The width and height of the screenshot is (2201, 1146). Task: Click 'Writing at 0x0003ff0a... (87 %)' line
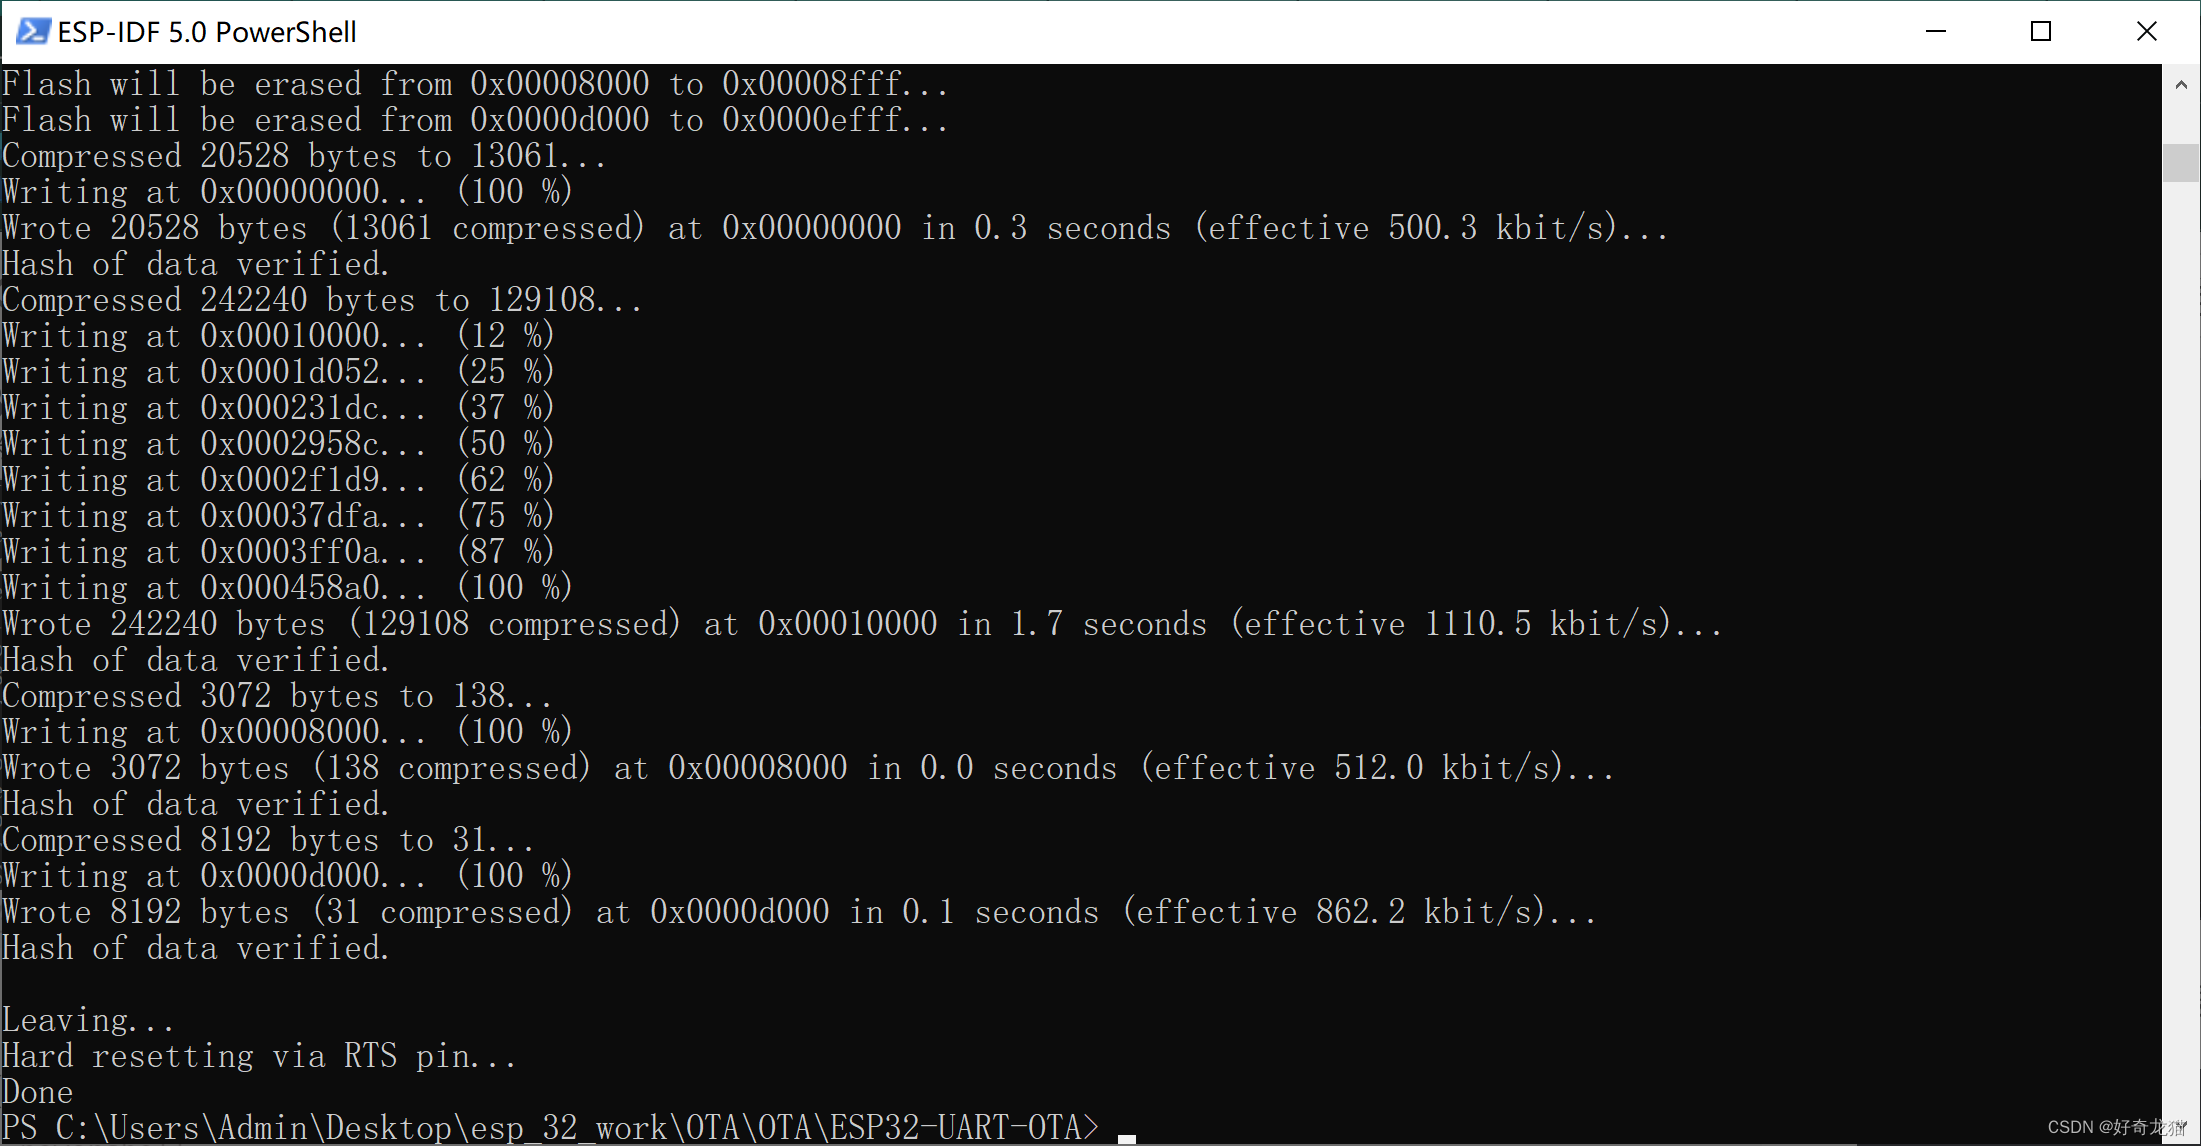pos(278,552)
